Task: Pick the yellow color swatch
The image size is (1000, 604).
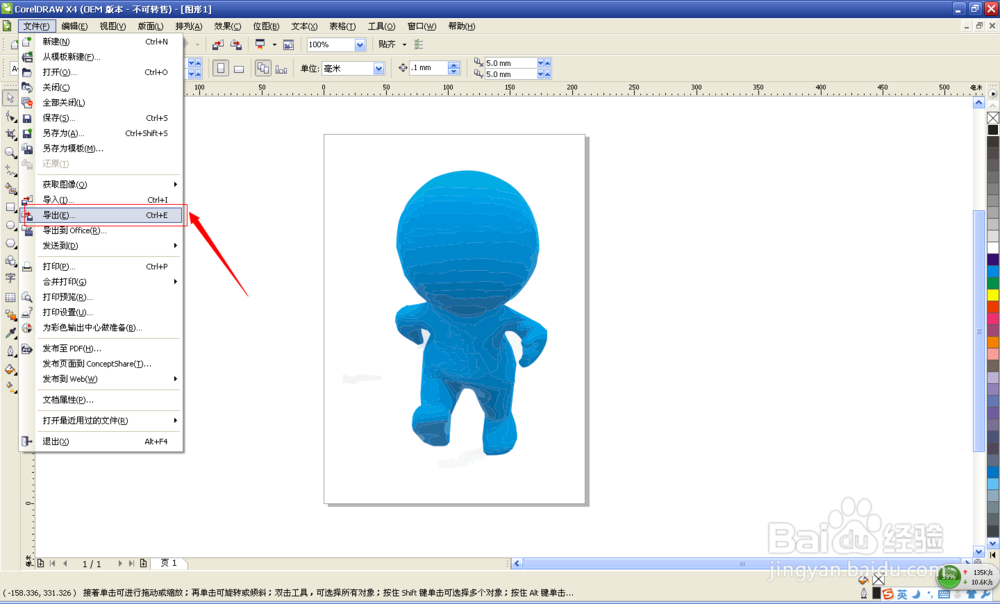Action: click(x=993, y=295)
